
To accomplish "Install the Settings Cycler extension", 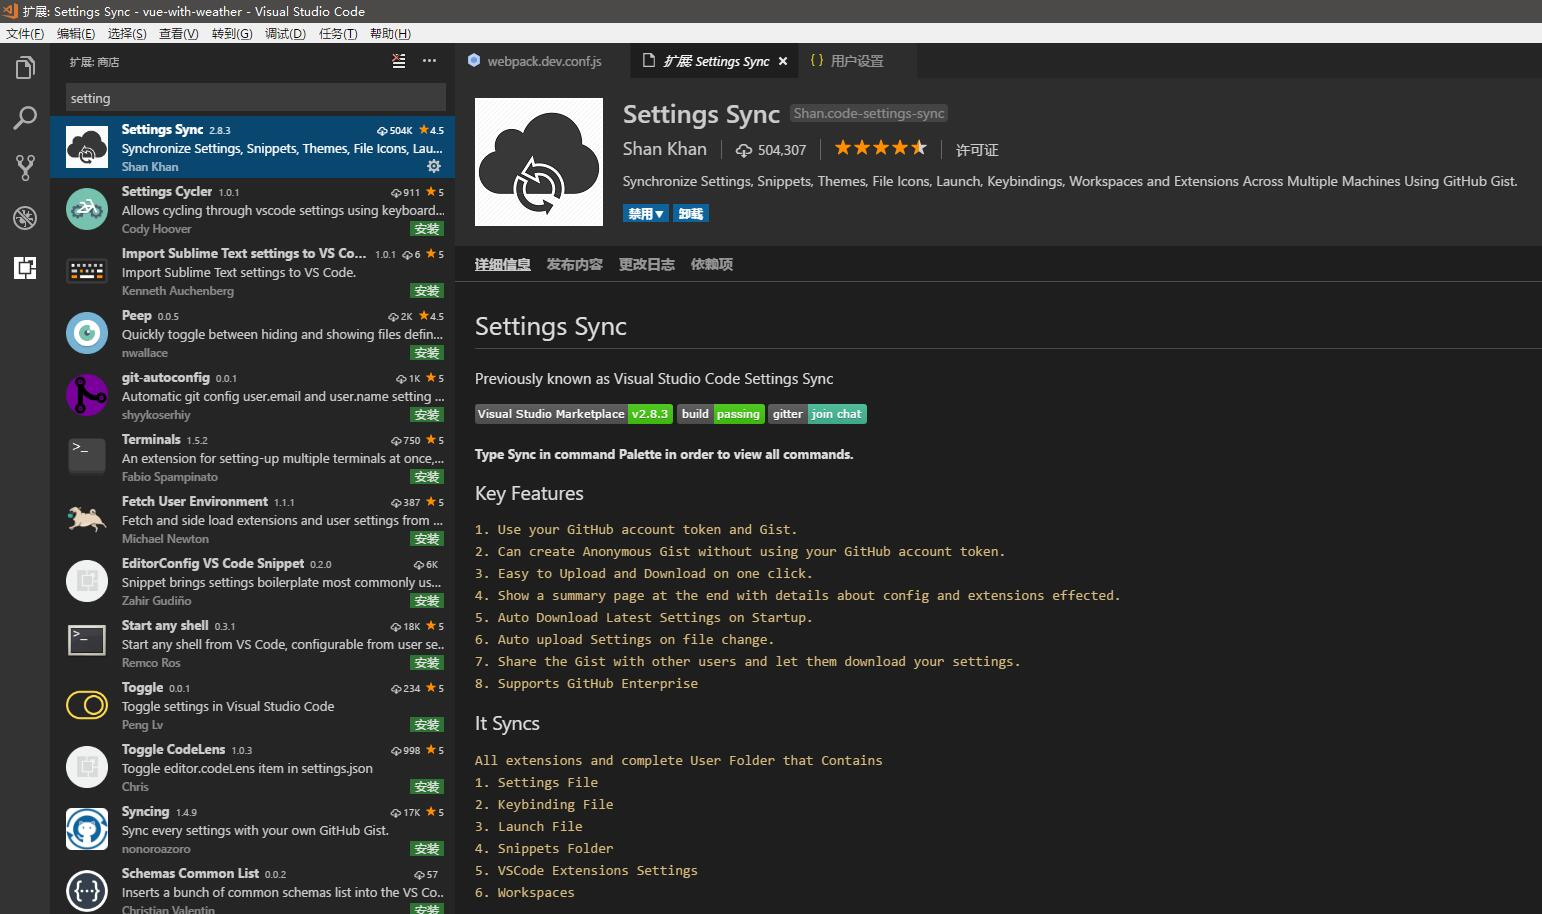I will tap(427, 229).
